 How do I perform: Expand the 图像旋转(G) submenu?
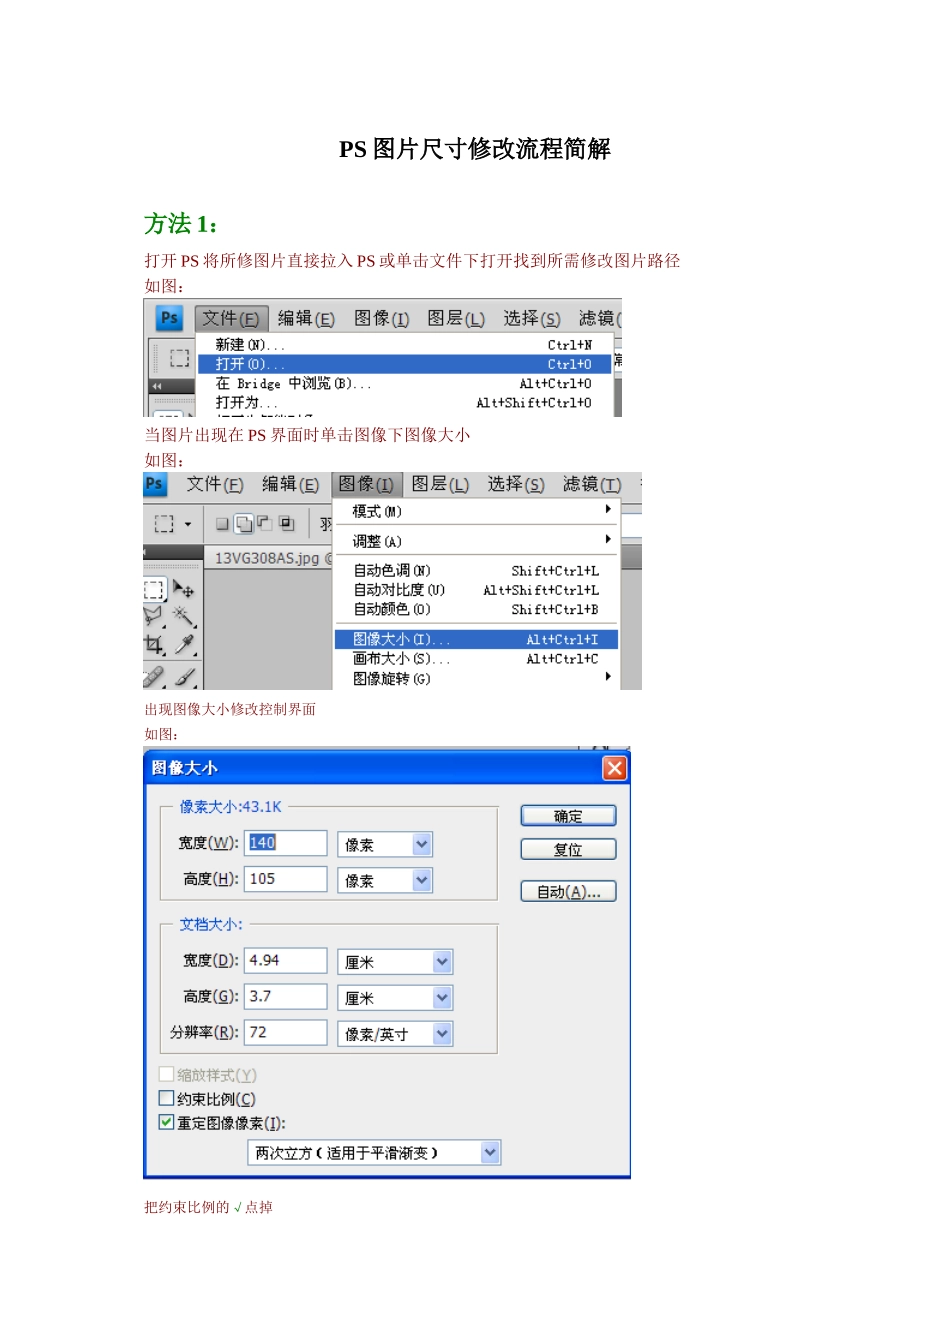point(478,679)
